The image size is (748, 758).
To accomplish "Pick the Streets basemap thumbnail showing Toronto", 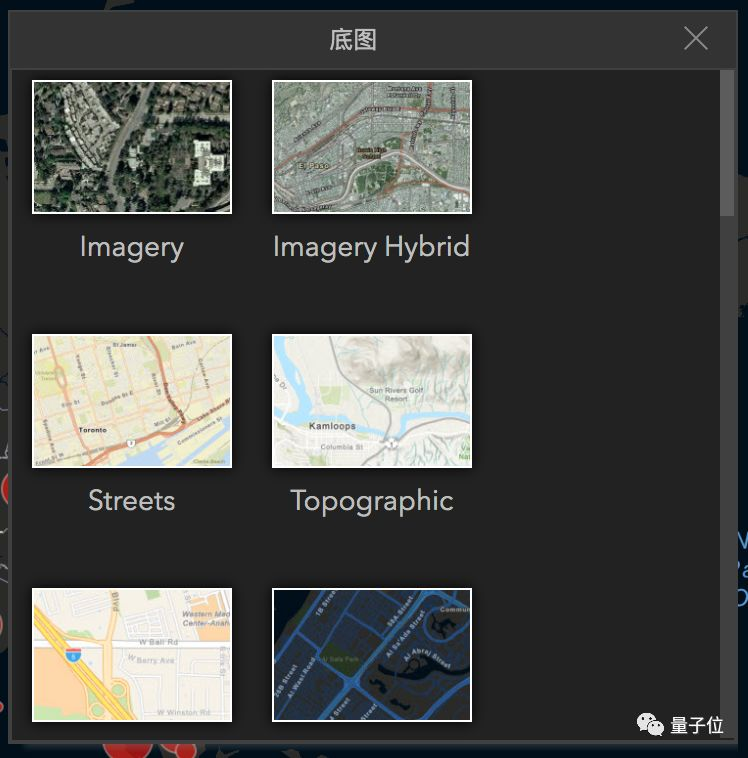I will tap(132, 401).
